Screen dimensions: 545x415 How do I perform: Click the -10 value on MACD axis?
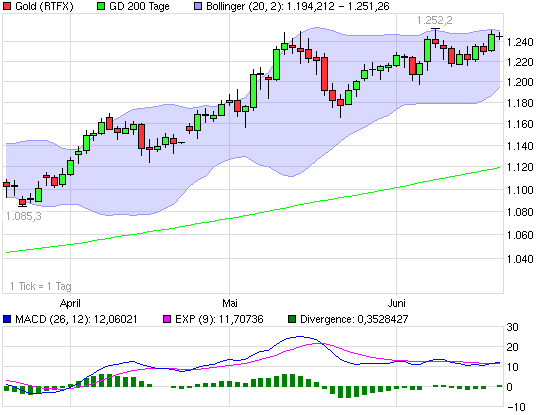click(516, 406)
